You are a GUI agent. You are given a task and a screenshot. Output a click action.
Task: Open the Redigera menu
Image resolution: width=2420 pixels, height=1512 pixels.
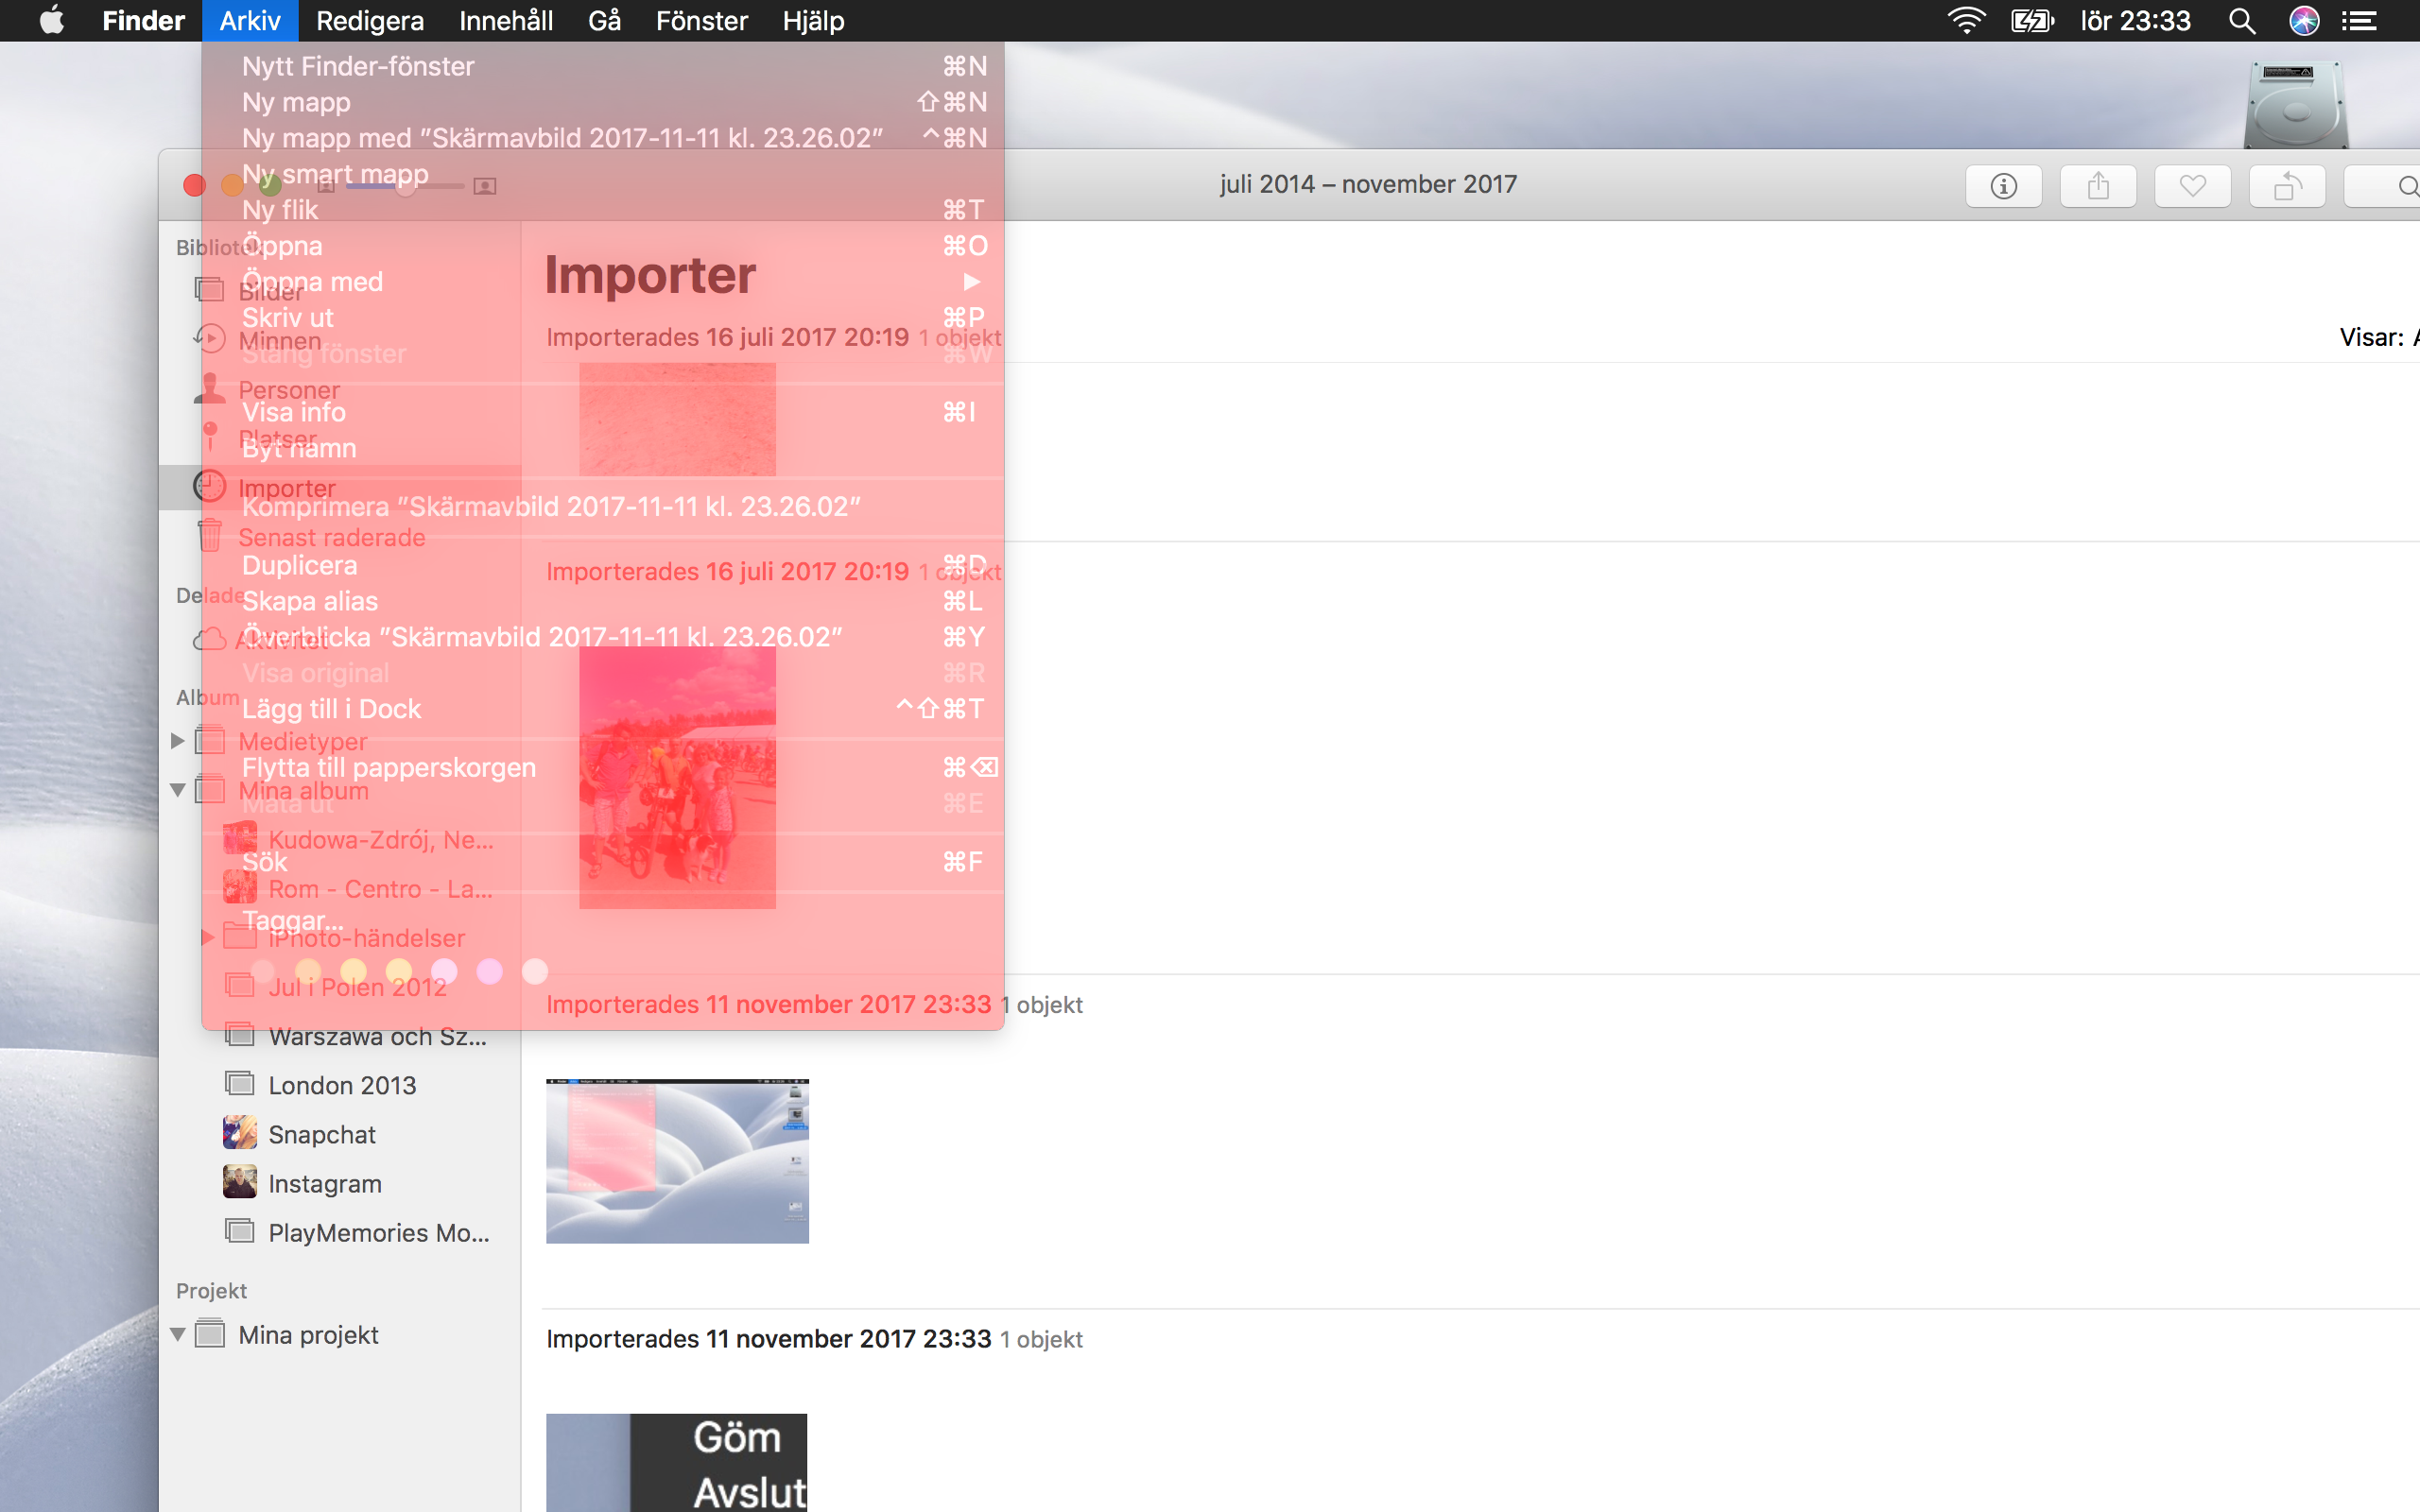pos(369,21)
